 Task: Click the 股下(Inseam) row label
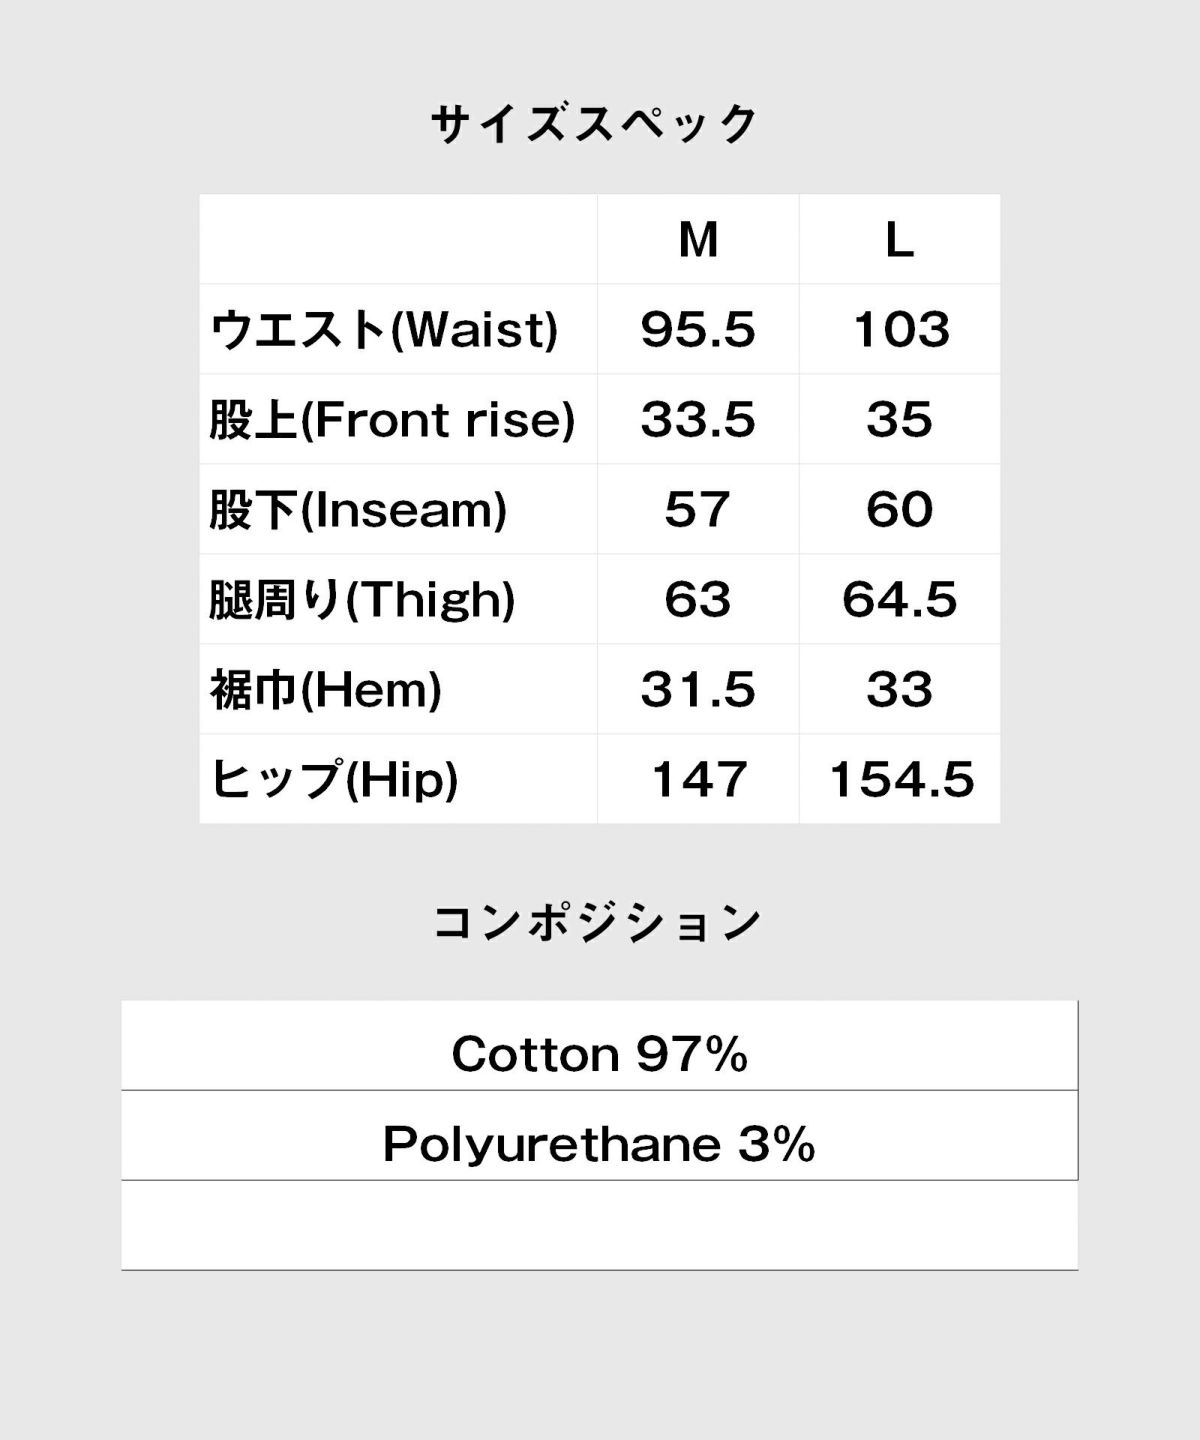click(x=358, y=510)
